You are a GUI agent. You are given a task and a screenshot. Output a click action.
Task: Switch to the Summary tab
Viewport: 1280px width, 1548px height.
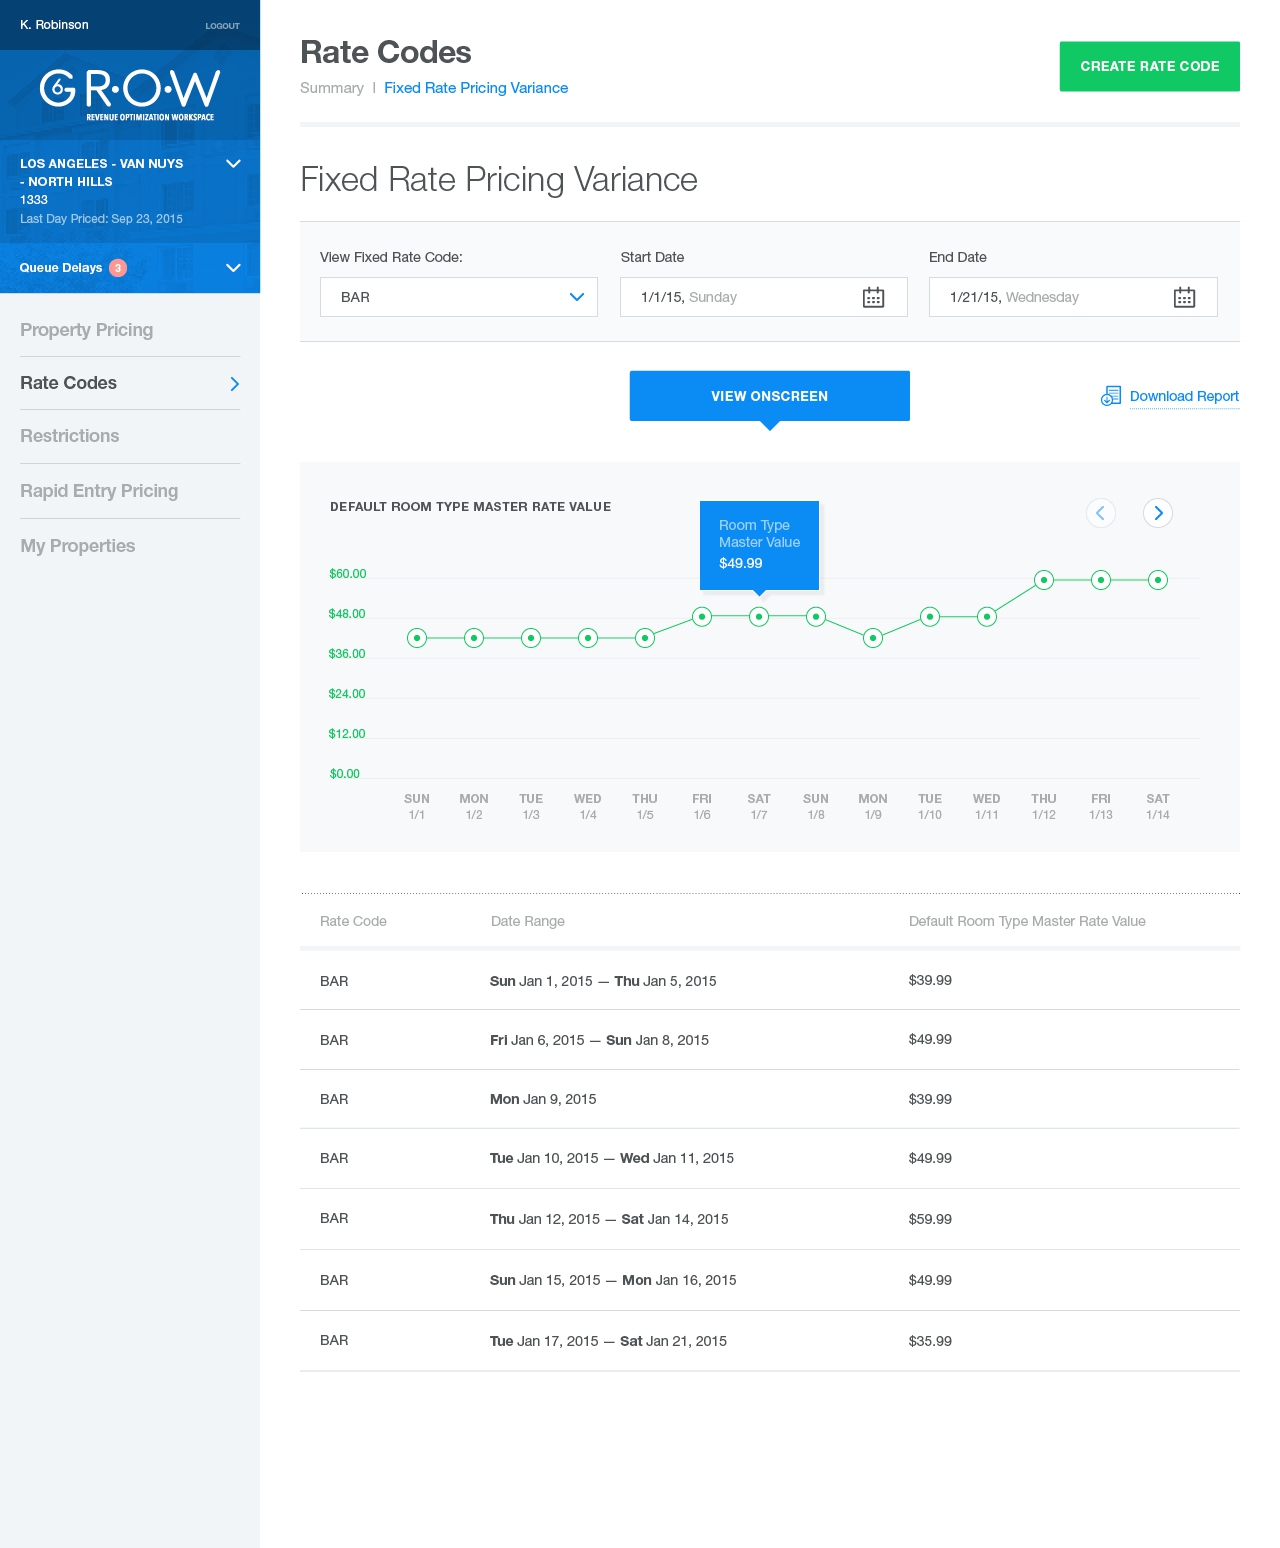[x=331, y=88]
